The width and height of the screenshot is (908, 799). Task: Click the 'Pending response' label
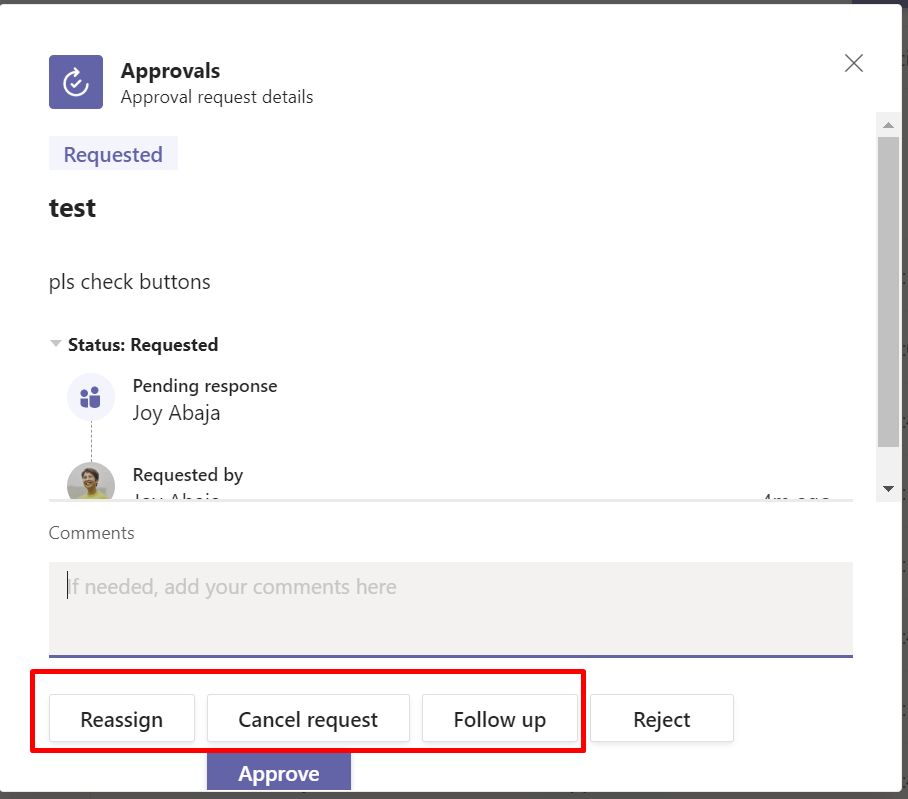205,386
